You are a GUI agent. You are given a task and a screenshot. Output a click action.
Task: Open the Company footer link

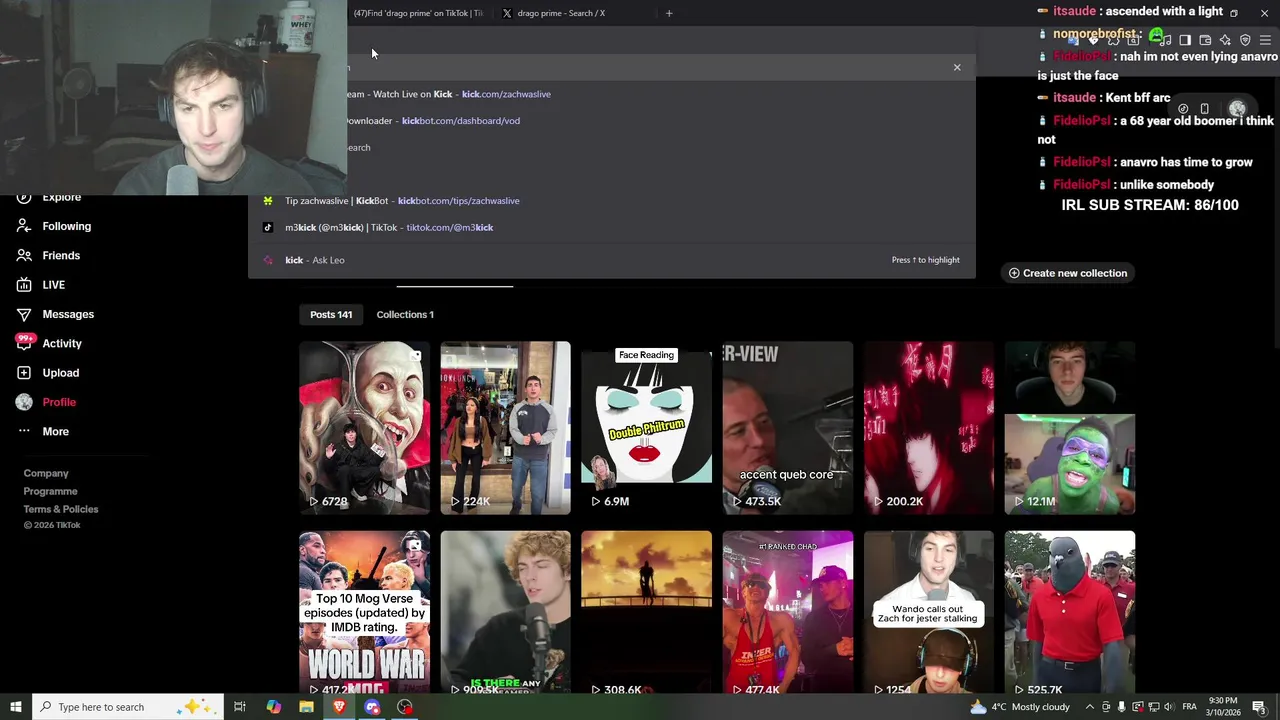[x=46, y=473]
